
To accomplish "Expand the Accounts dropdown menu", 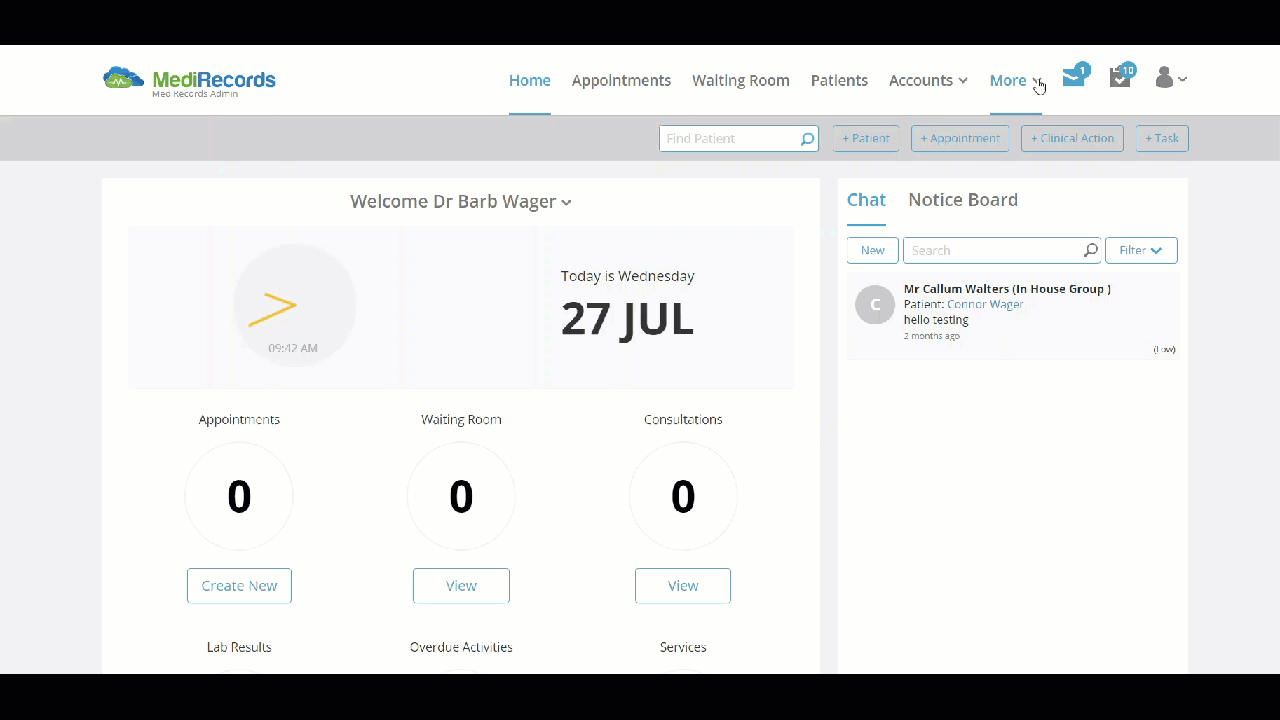I will [x=928, y=80].
